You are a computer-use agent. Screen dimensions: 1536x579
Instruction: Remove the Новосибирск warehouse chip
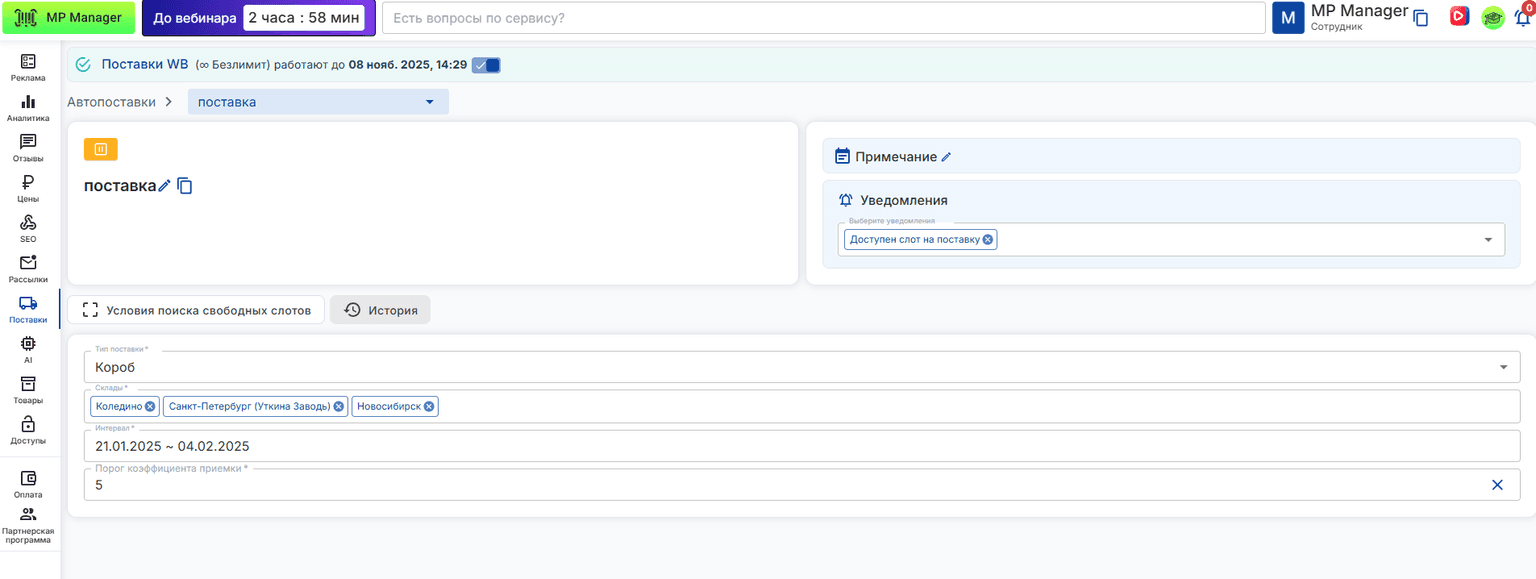(x=429, y=406)
